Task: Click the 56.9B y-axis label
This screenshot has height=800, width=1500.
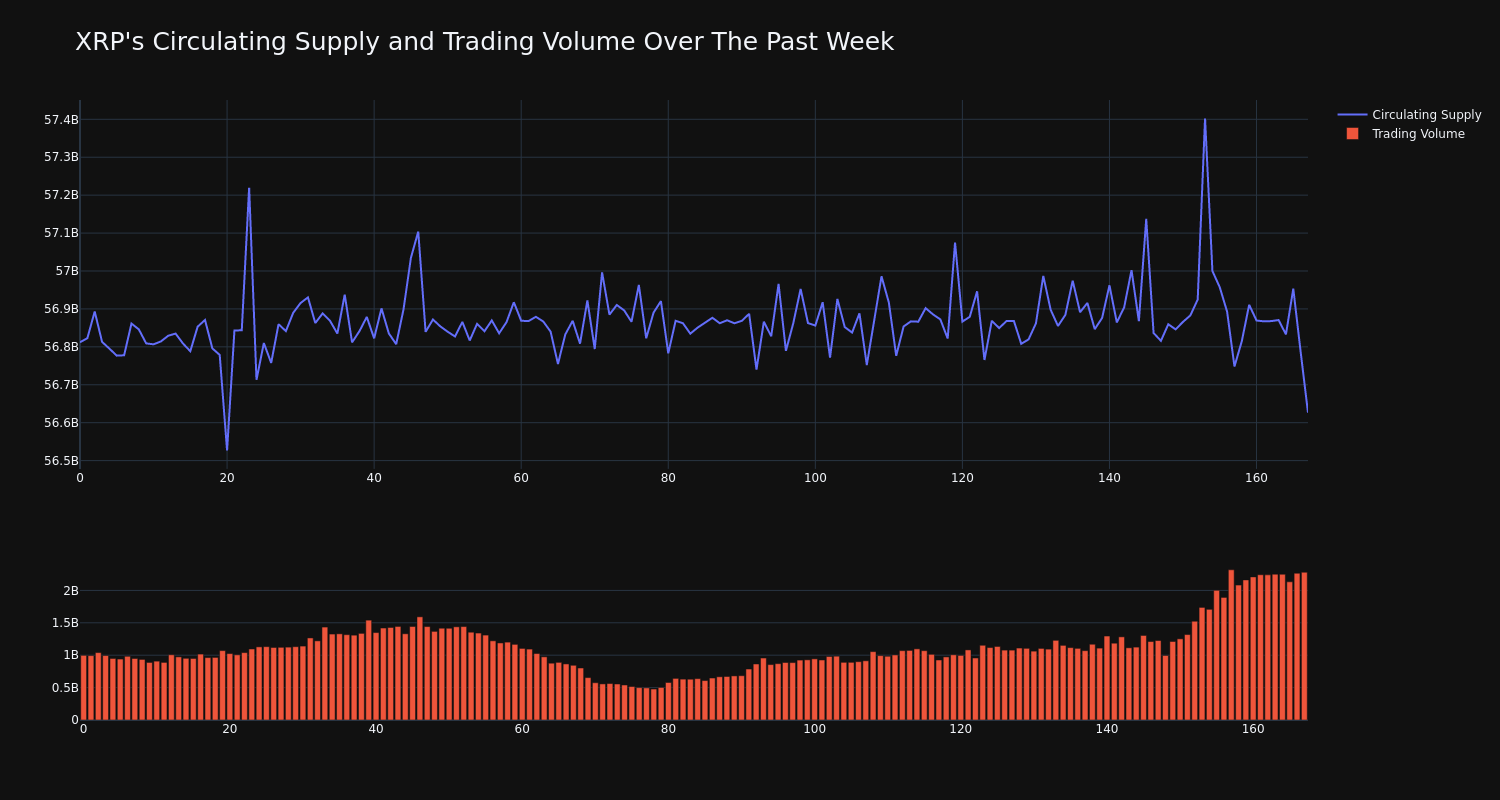Action: click(x=60, y=309)
